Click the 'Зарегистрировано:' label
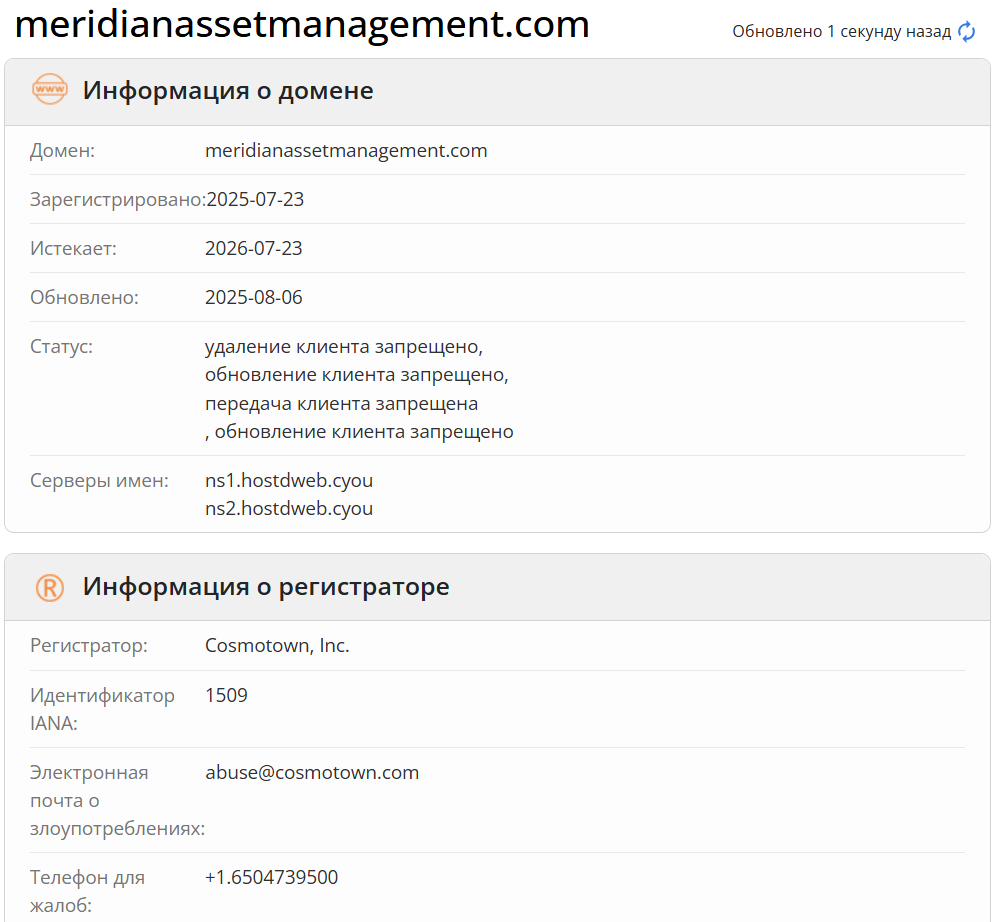This screenshot has width=997, height=922. coord(118,199)
